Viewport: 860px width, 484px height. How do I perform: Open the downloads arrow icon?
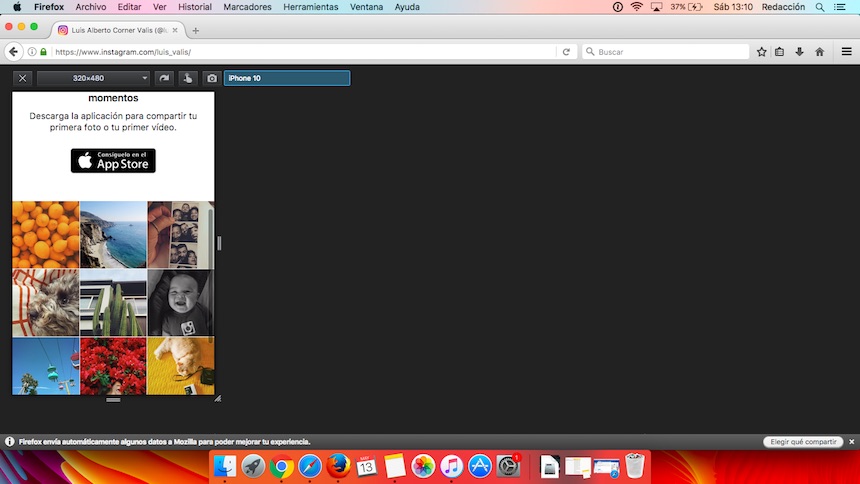tap(799, 52)
